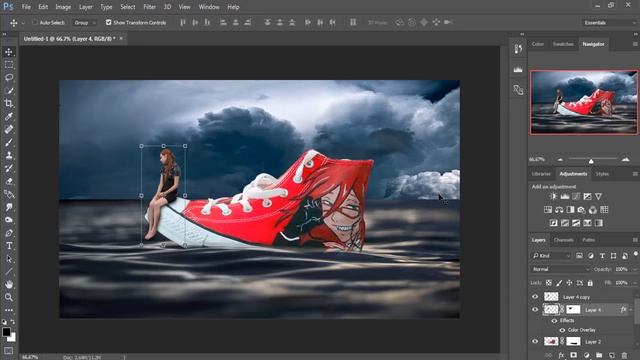Open the Normal blend mode dropdown

(560, 269)
